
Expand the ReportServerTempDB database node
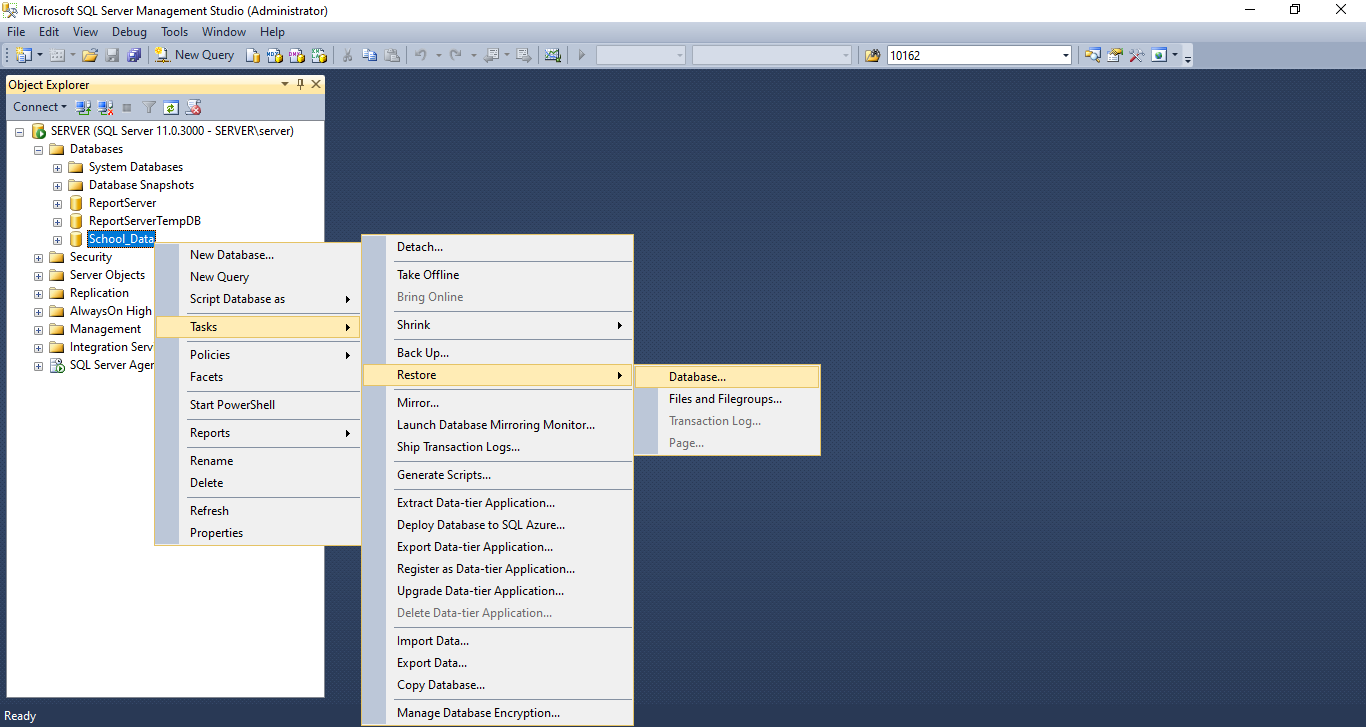point(57,221)
